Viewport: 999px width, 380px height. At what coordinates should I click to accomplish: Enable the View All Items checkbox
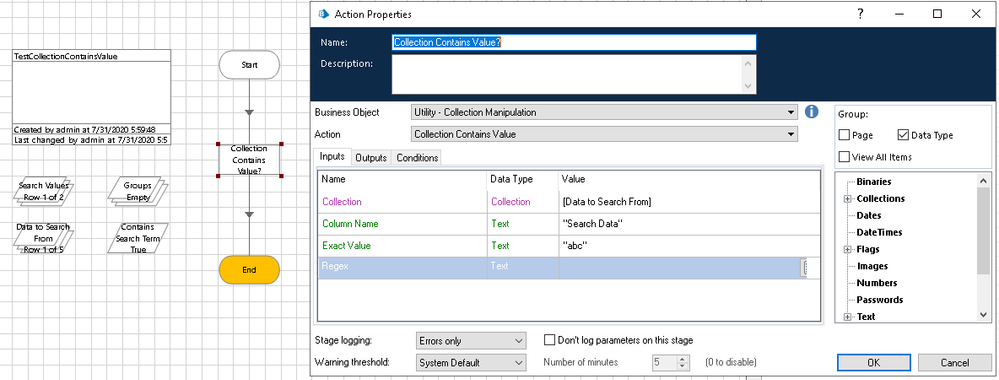tap(844, 157)
